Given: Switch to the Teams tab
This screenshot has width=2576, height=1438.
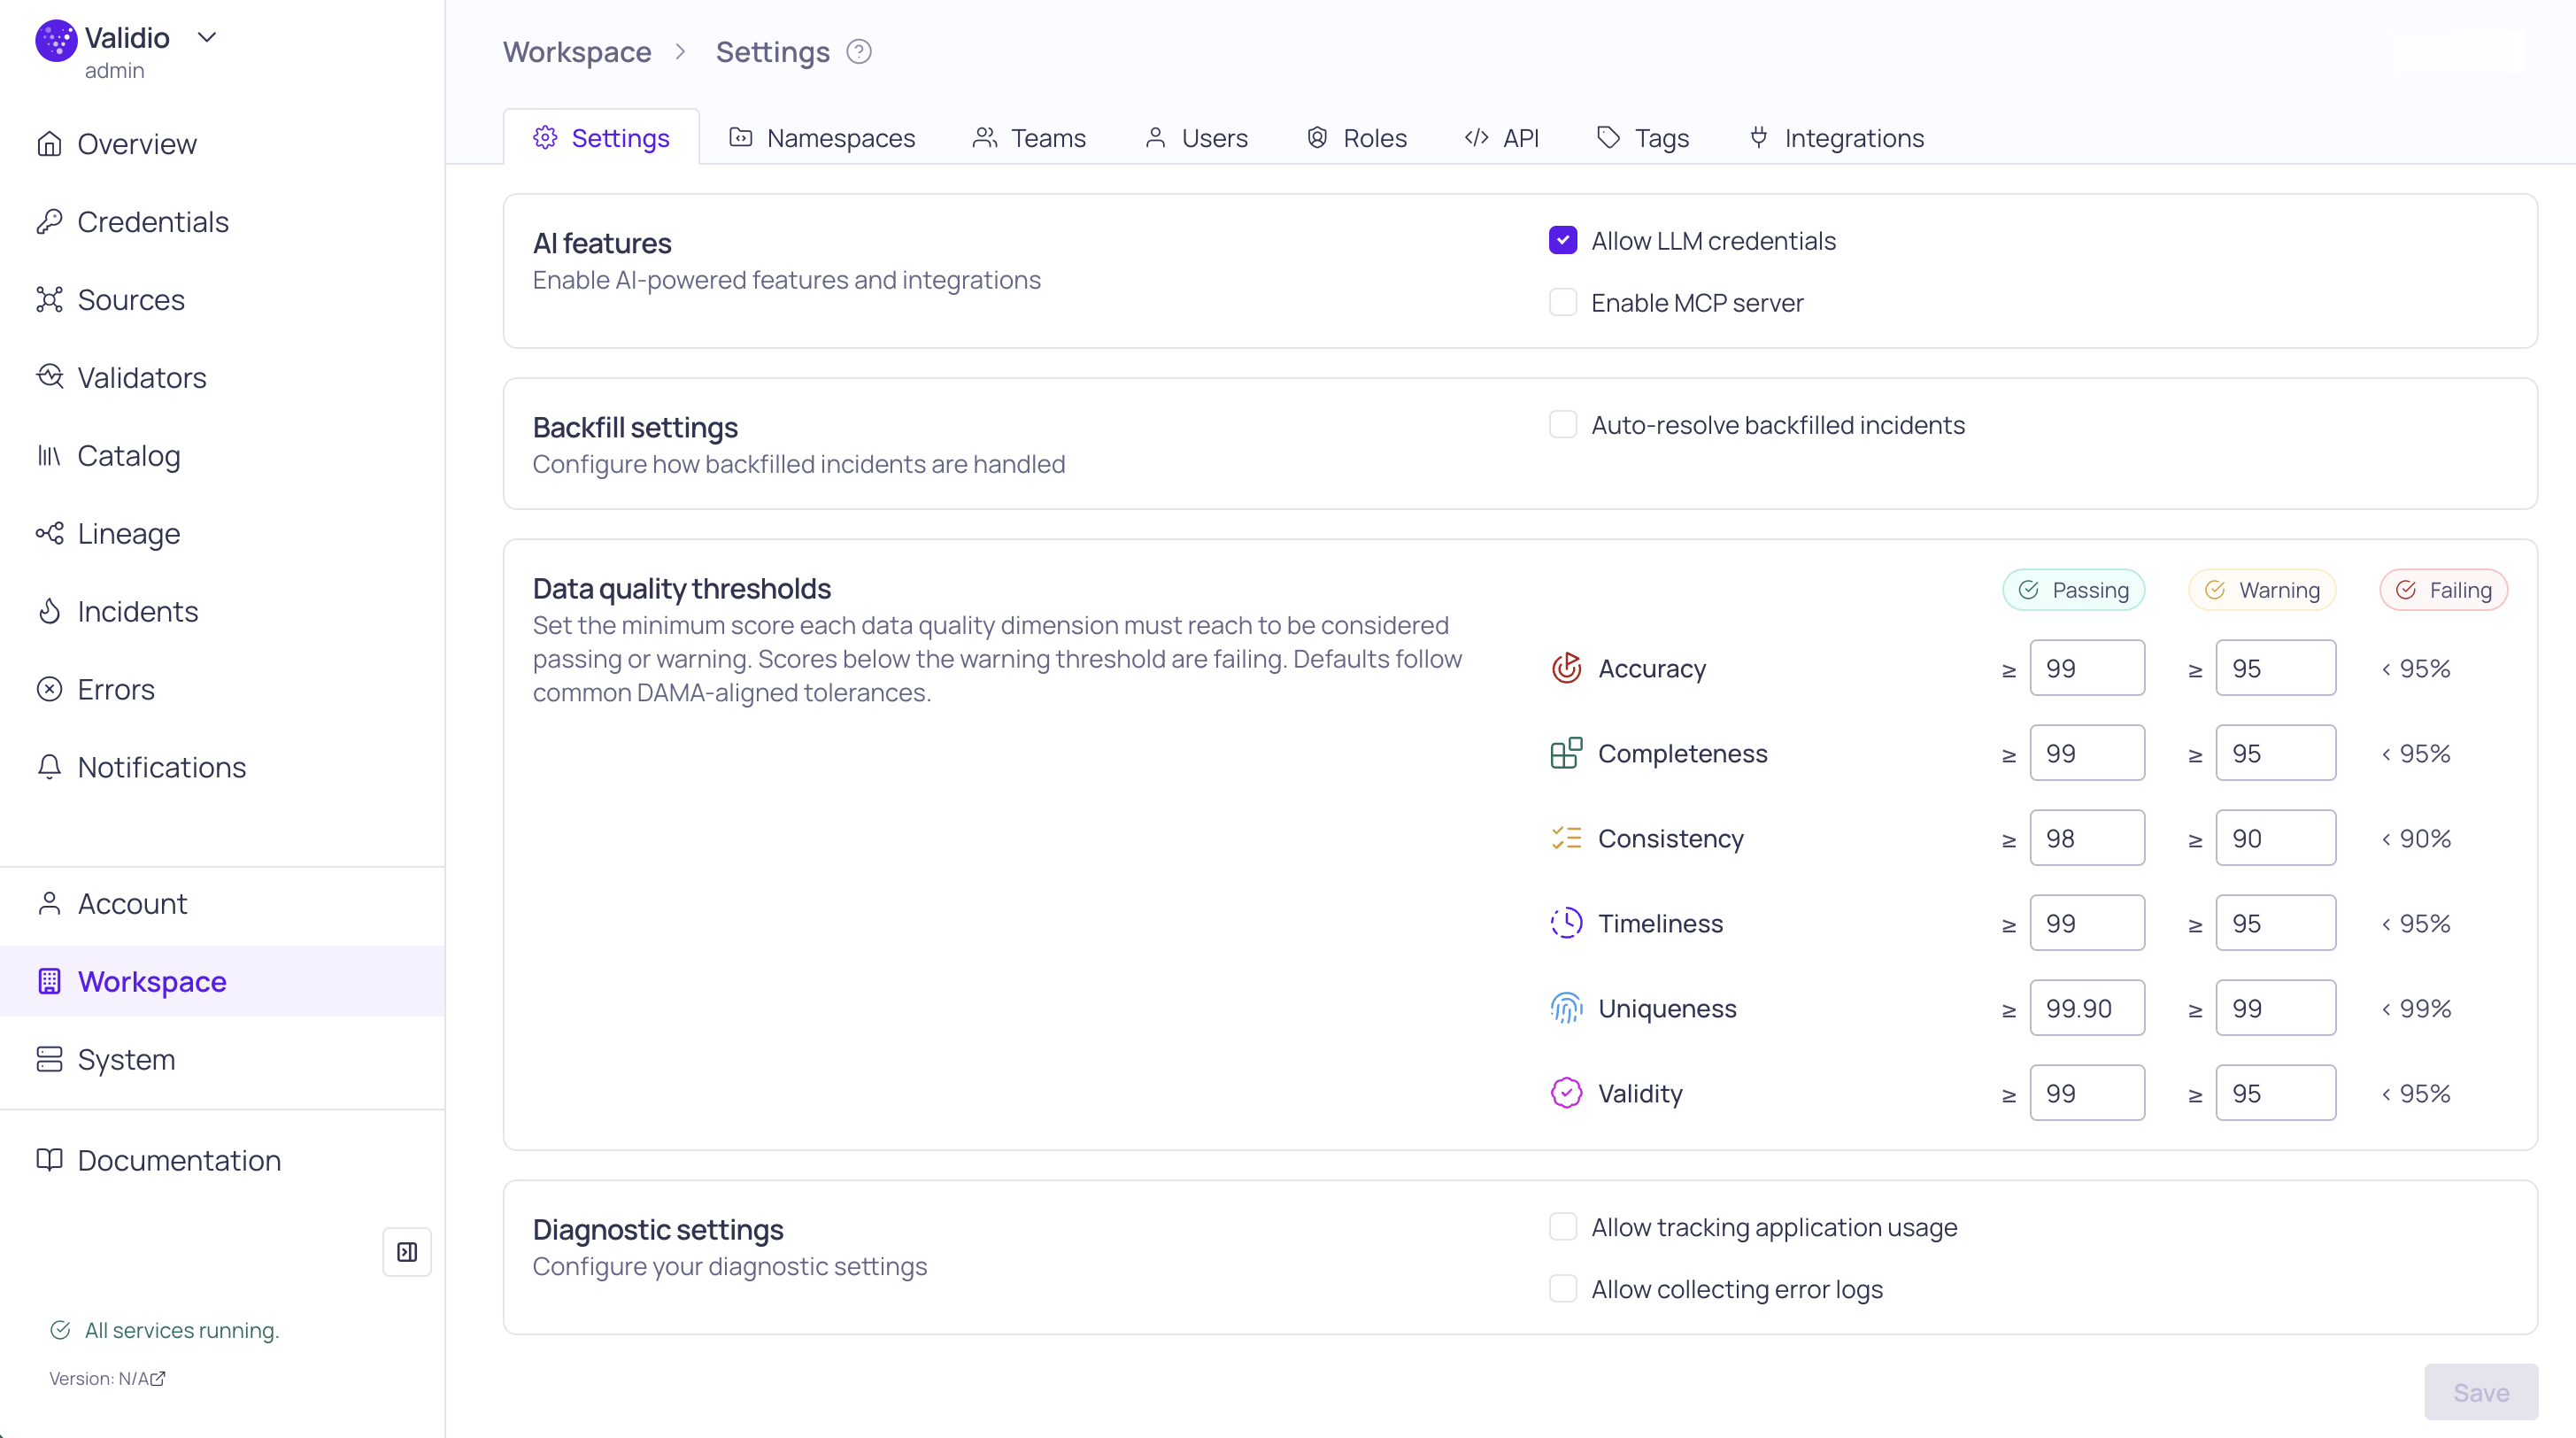Looking at the screenshot, I should click(1029, 138).
